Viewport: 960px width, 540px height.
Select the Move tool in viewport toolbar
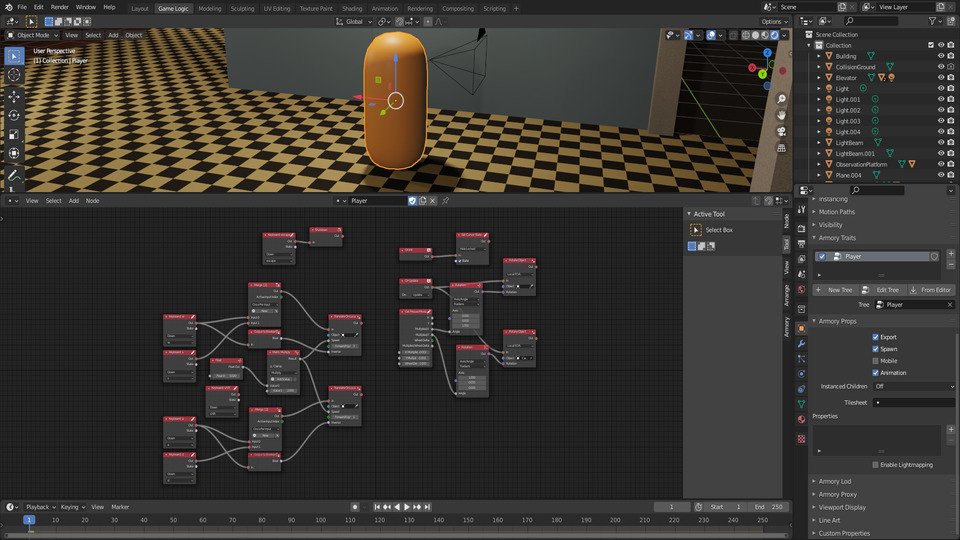(x=14, y=96)
